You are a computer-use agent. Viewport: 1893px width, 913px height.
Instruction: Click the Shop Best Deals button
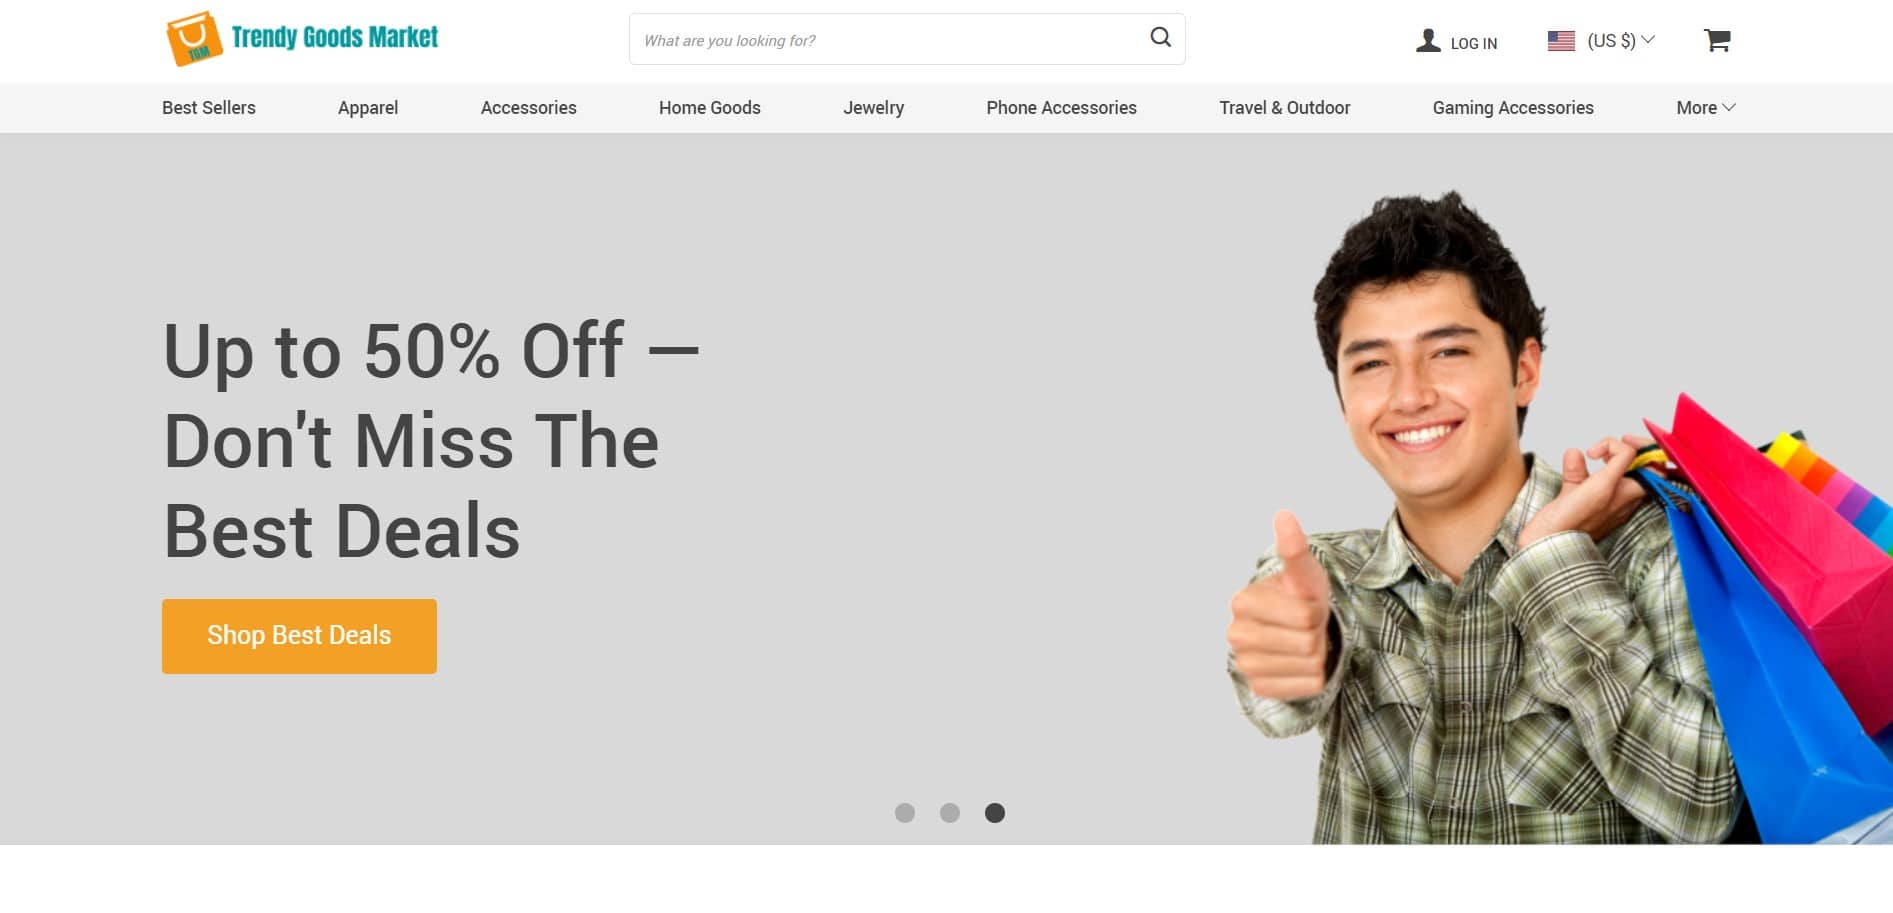point(299,636)
